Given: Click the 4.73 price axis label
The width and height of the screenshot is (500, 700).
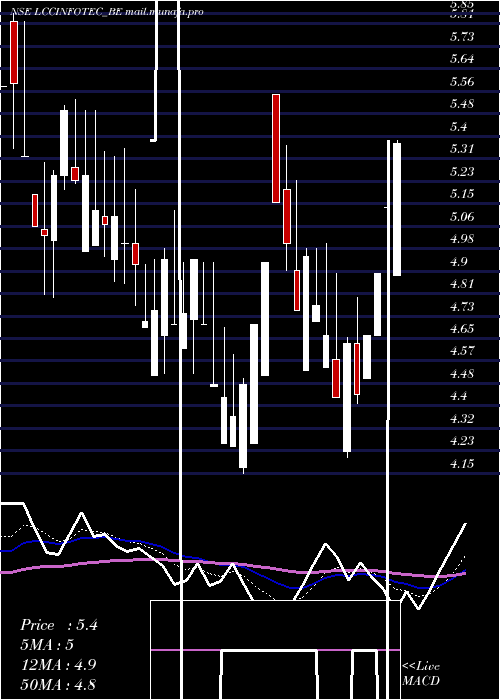Looking at the screenshot, I should pyautogui.click(x=462, y=307).
